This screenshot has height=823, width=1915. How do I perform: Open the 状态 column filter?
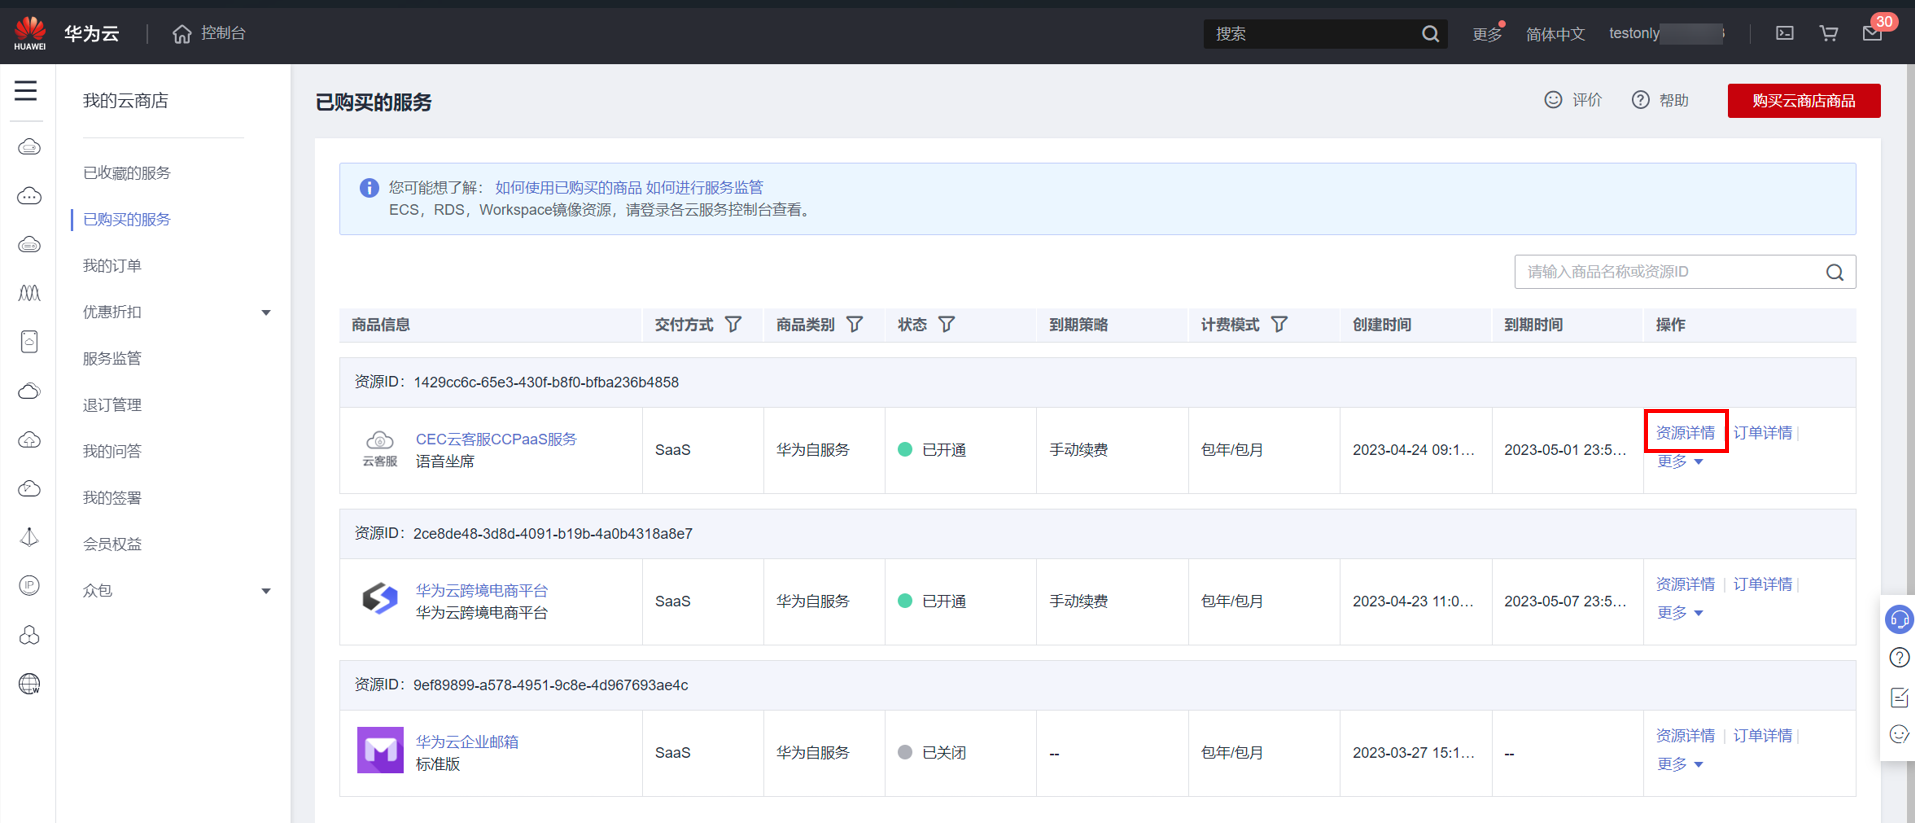(x=946, y=324)
